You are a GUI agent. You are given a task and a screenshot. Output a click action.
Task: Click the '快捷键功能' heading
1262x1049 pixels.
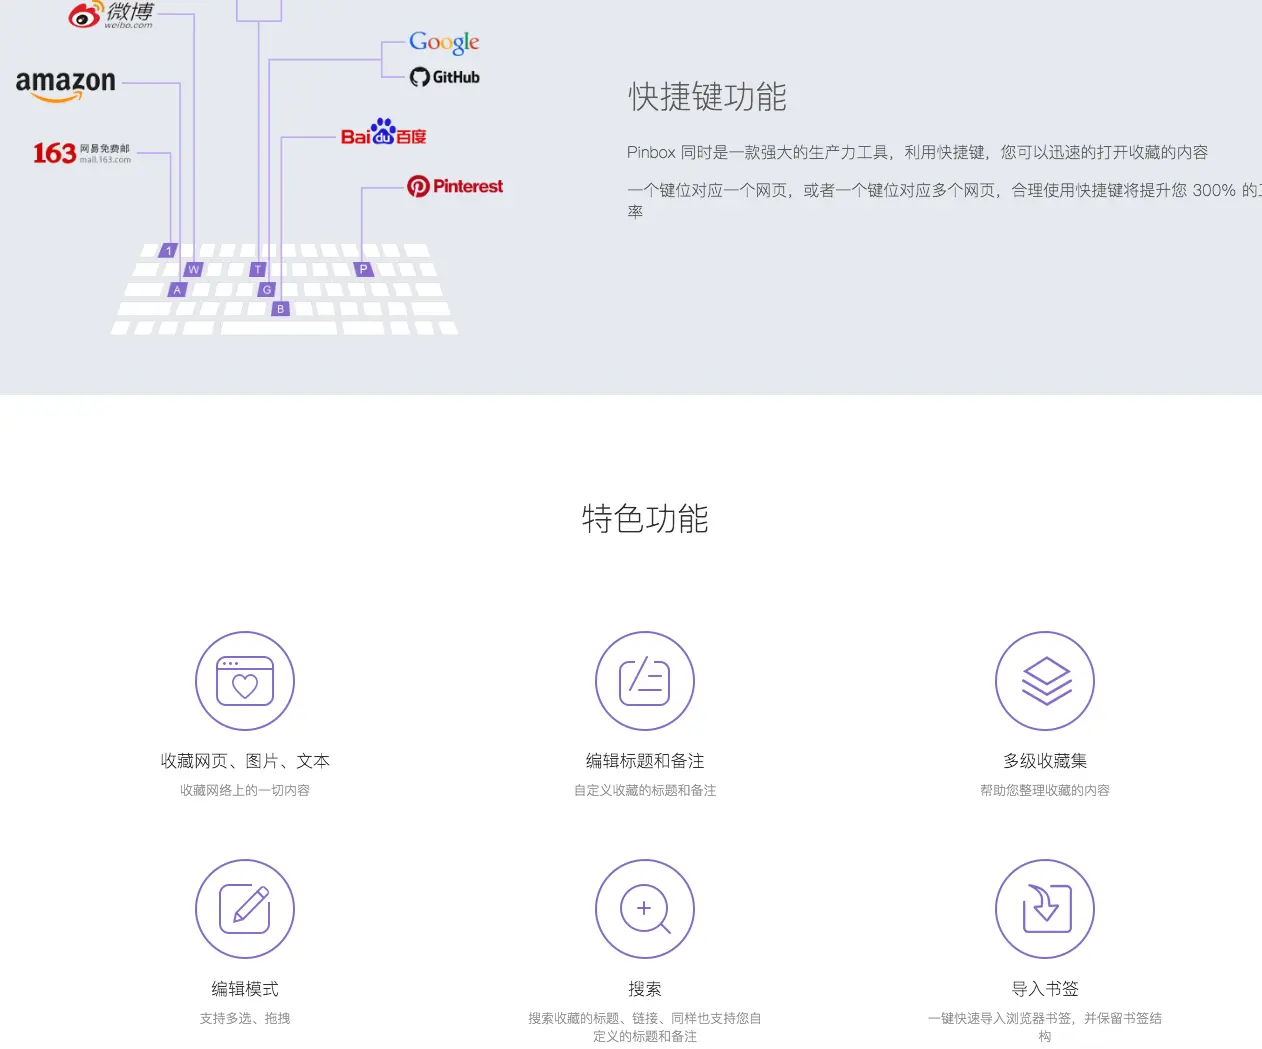[x=707, y=97]
